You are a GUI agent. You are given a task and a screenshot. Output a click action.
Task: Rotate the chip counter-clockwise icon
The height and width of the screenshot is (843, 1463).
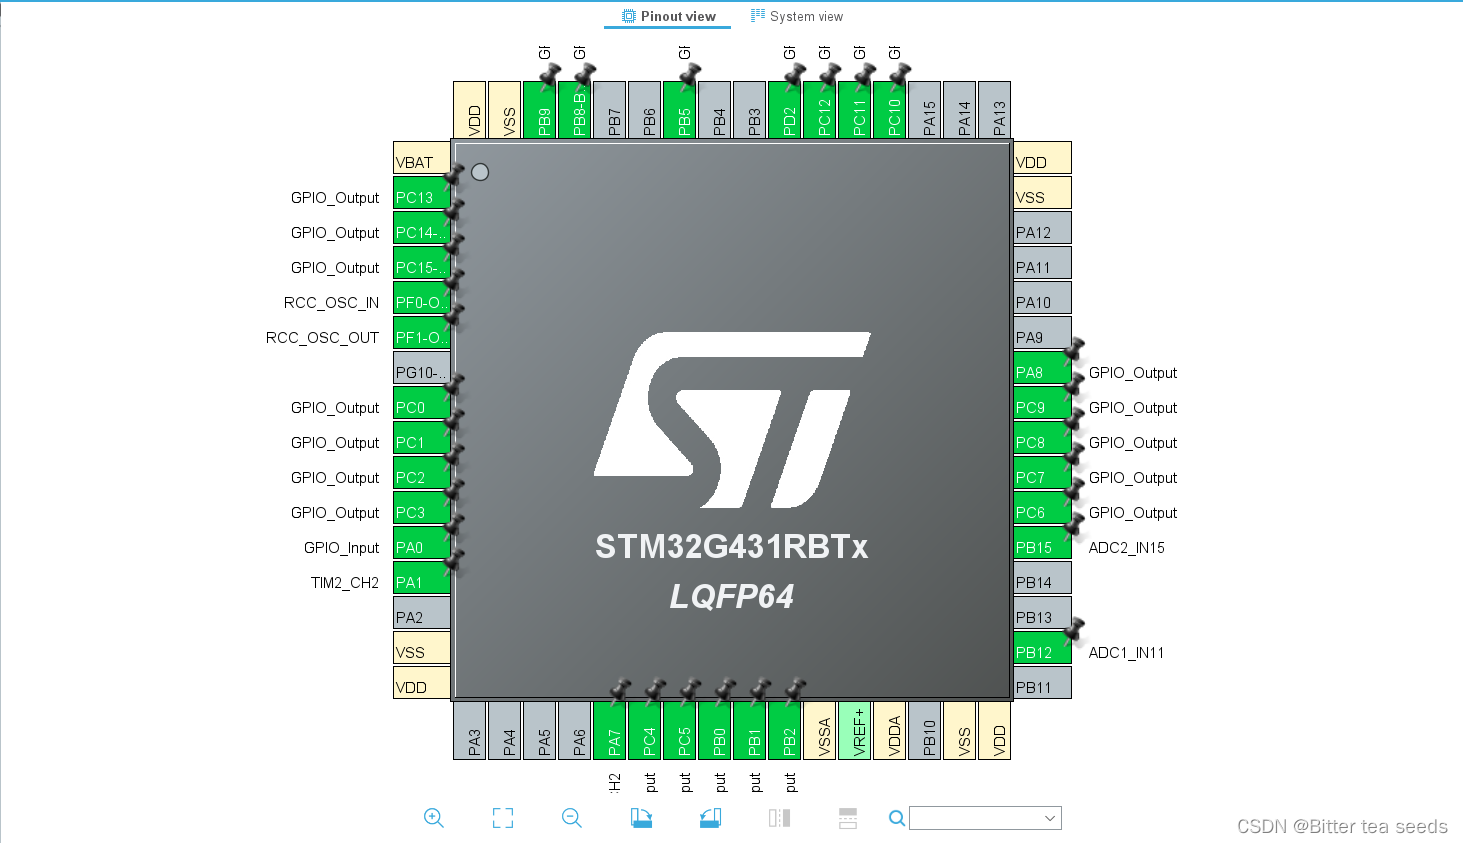click(710, 818)
